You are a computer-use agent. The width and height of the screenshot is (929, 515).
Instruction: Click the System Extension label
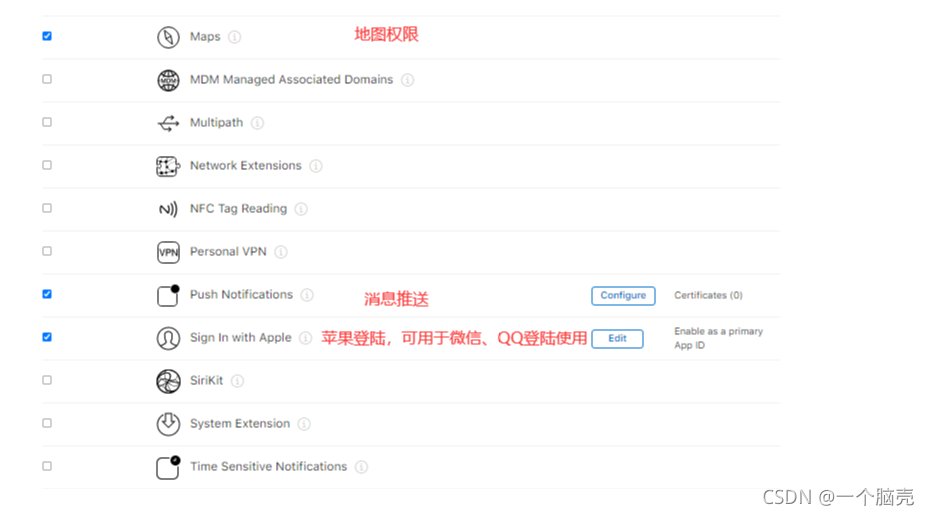[240, 423]
